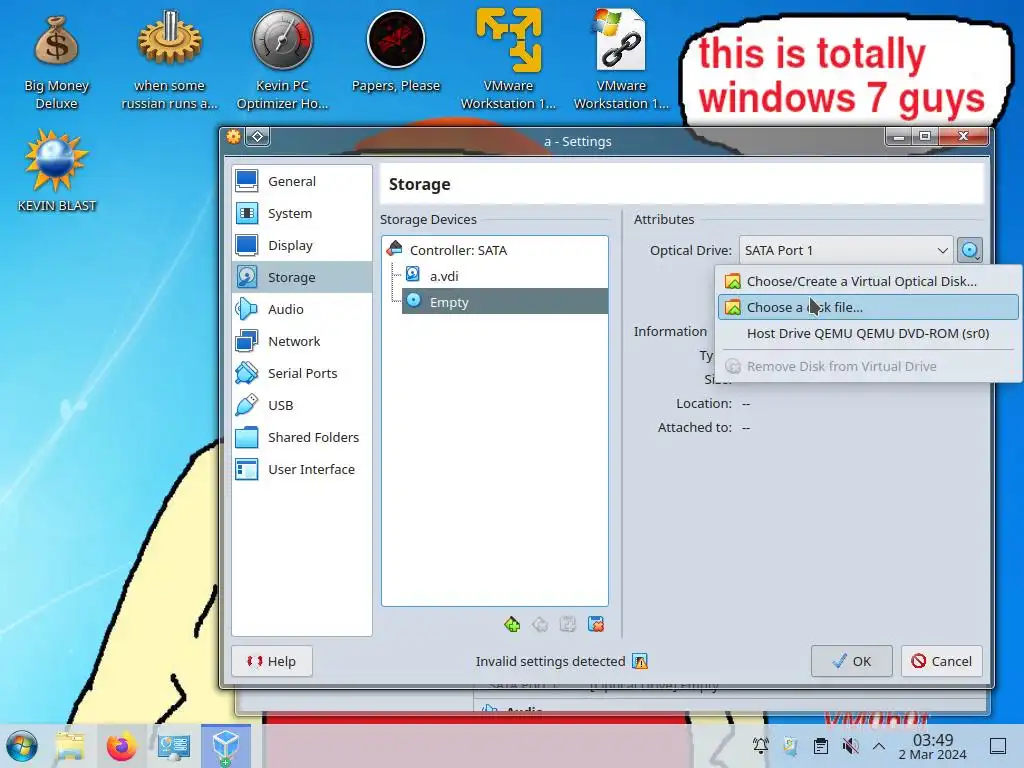Open the Kevin PC Optimizer desktop icon
Screen dimensions: 1024x768
[x=282, y=60]
